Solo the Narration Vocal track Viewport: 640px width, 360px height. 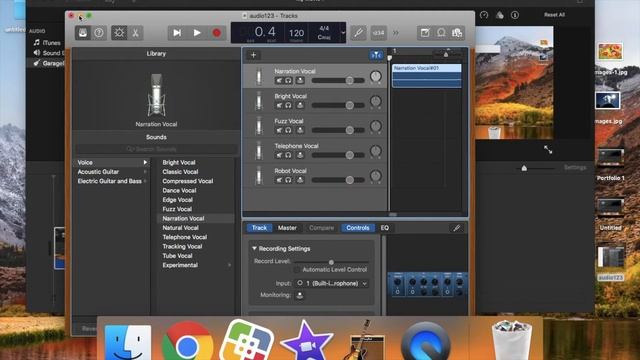(x=288, y=80)
